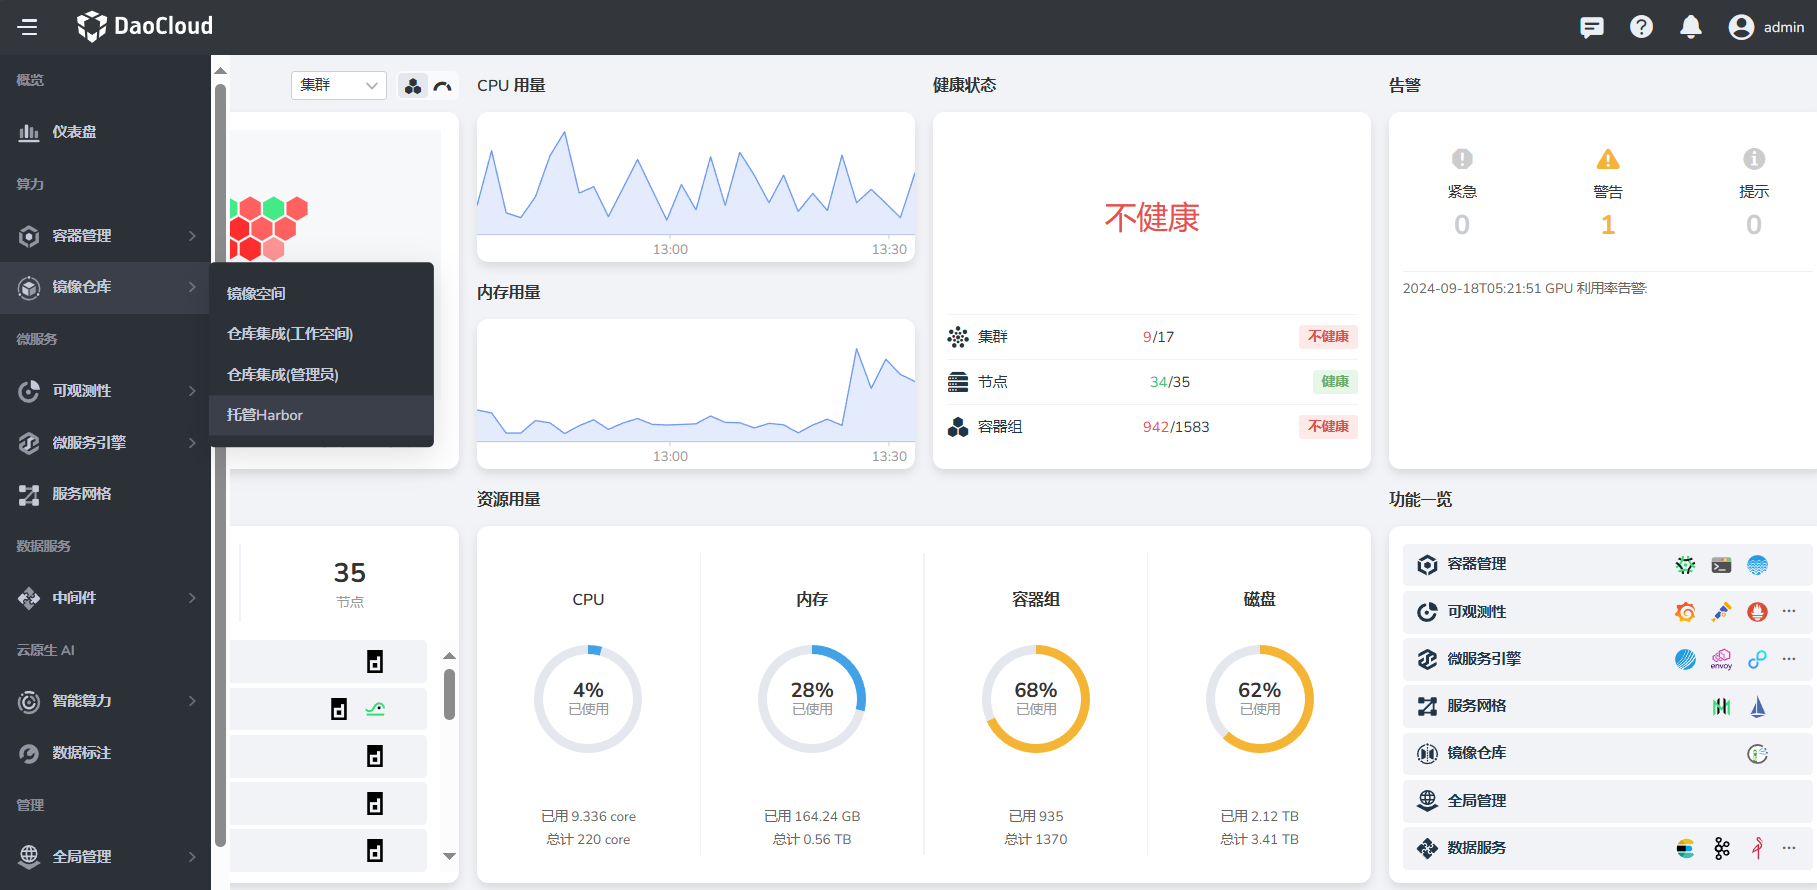The height and width of the screenshot is (890, 1817).
Task: Switch to cluster honeycomb view toggle
Action: [413, 86]
